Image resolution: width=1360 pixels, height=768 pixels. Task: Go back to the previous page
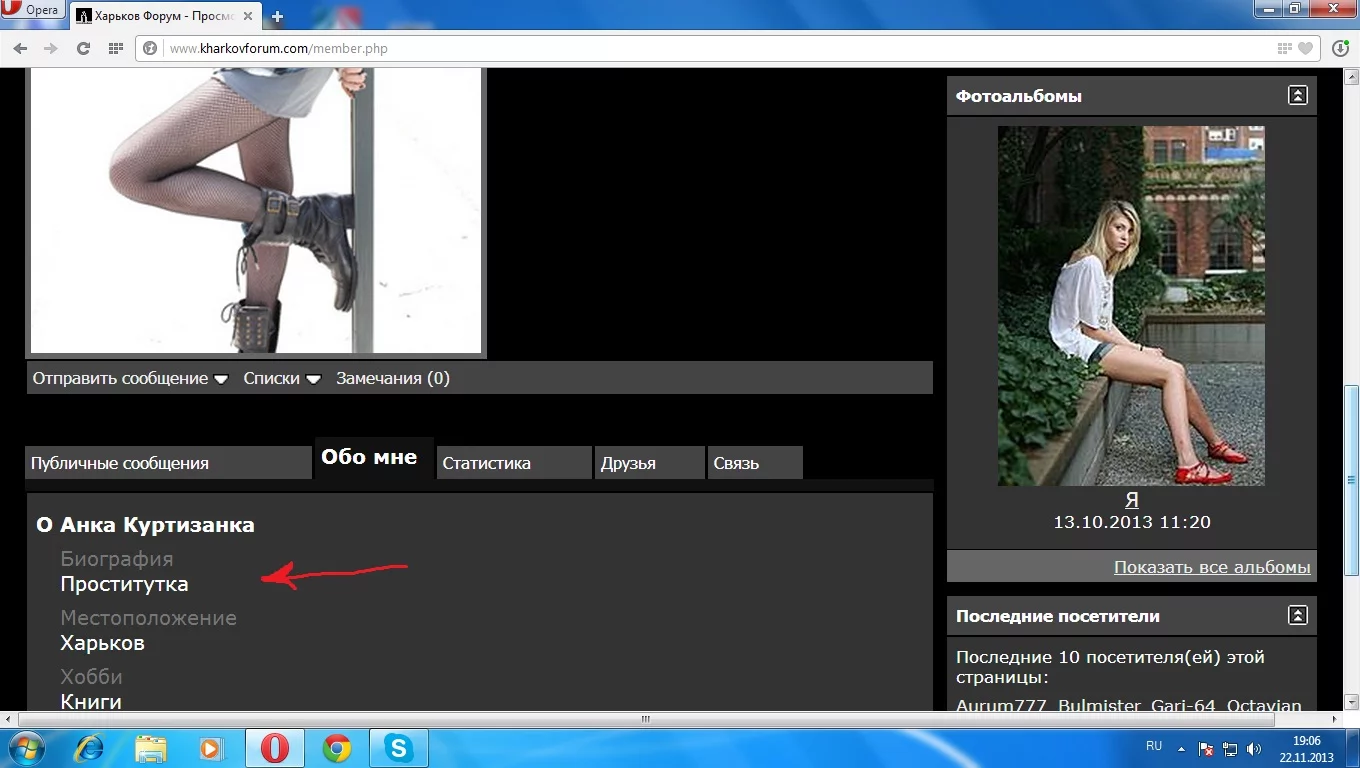coord(20,48)
